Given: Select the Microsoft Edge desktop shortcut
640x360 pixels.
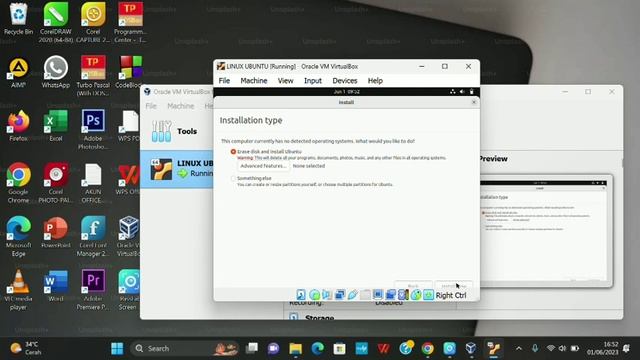Looking at the screenshot, I should pyautogui.click(x=18, y=236).
